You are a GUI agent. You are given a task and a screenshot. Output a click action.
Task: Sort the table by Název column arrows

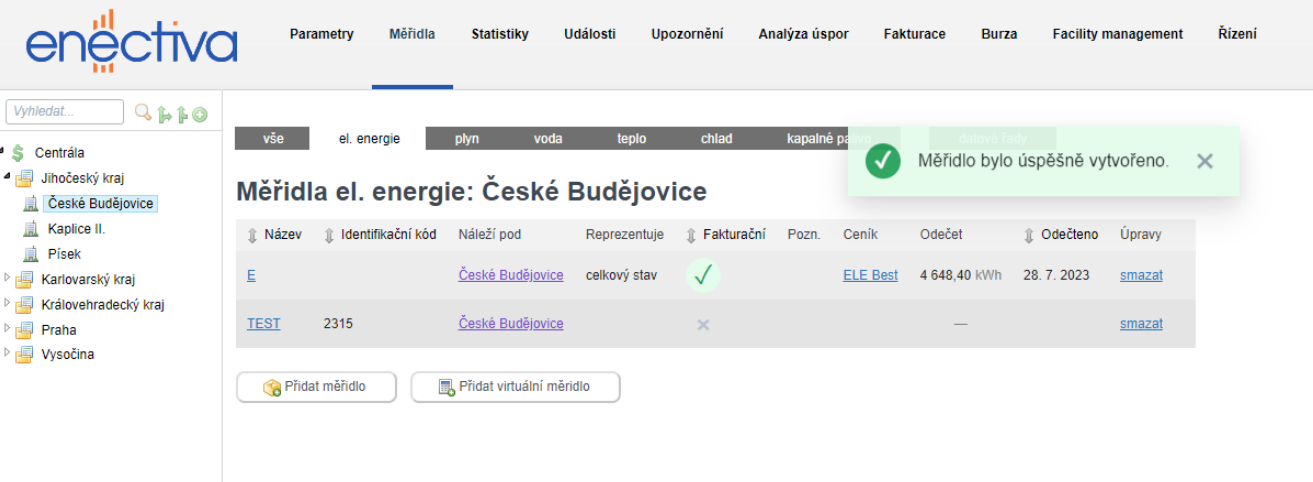[x=252, y=235]
